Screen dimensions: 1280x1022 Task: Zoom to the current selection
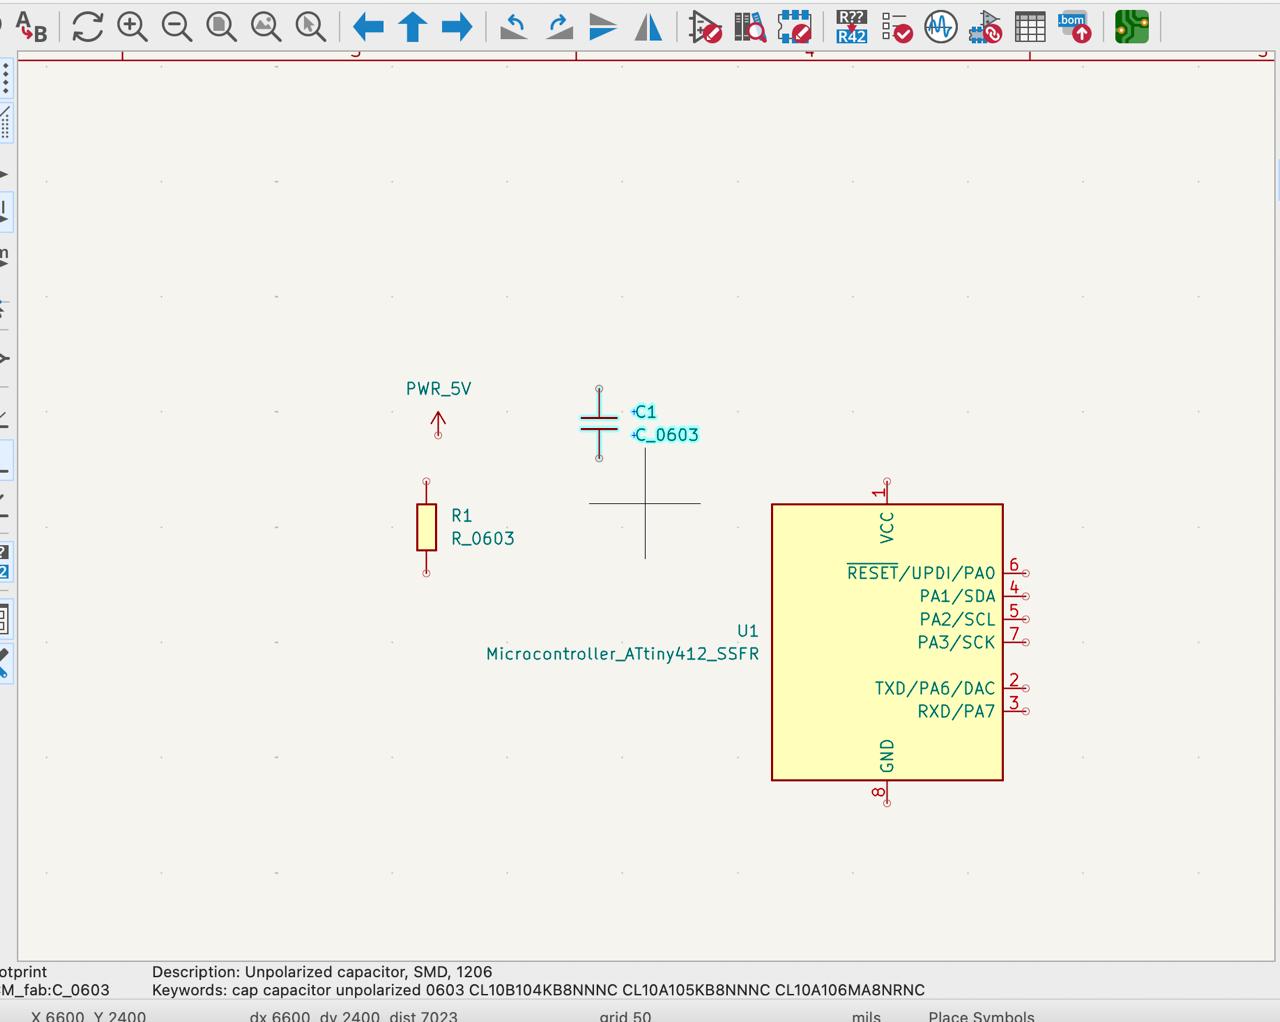point(310,27)
